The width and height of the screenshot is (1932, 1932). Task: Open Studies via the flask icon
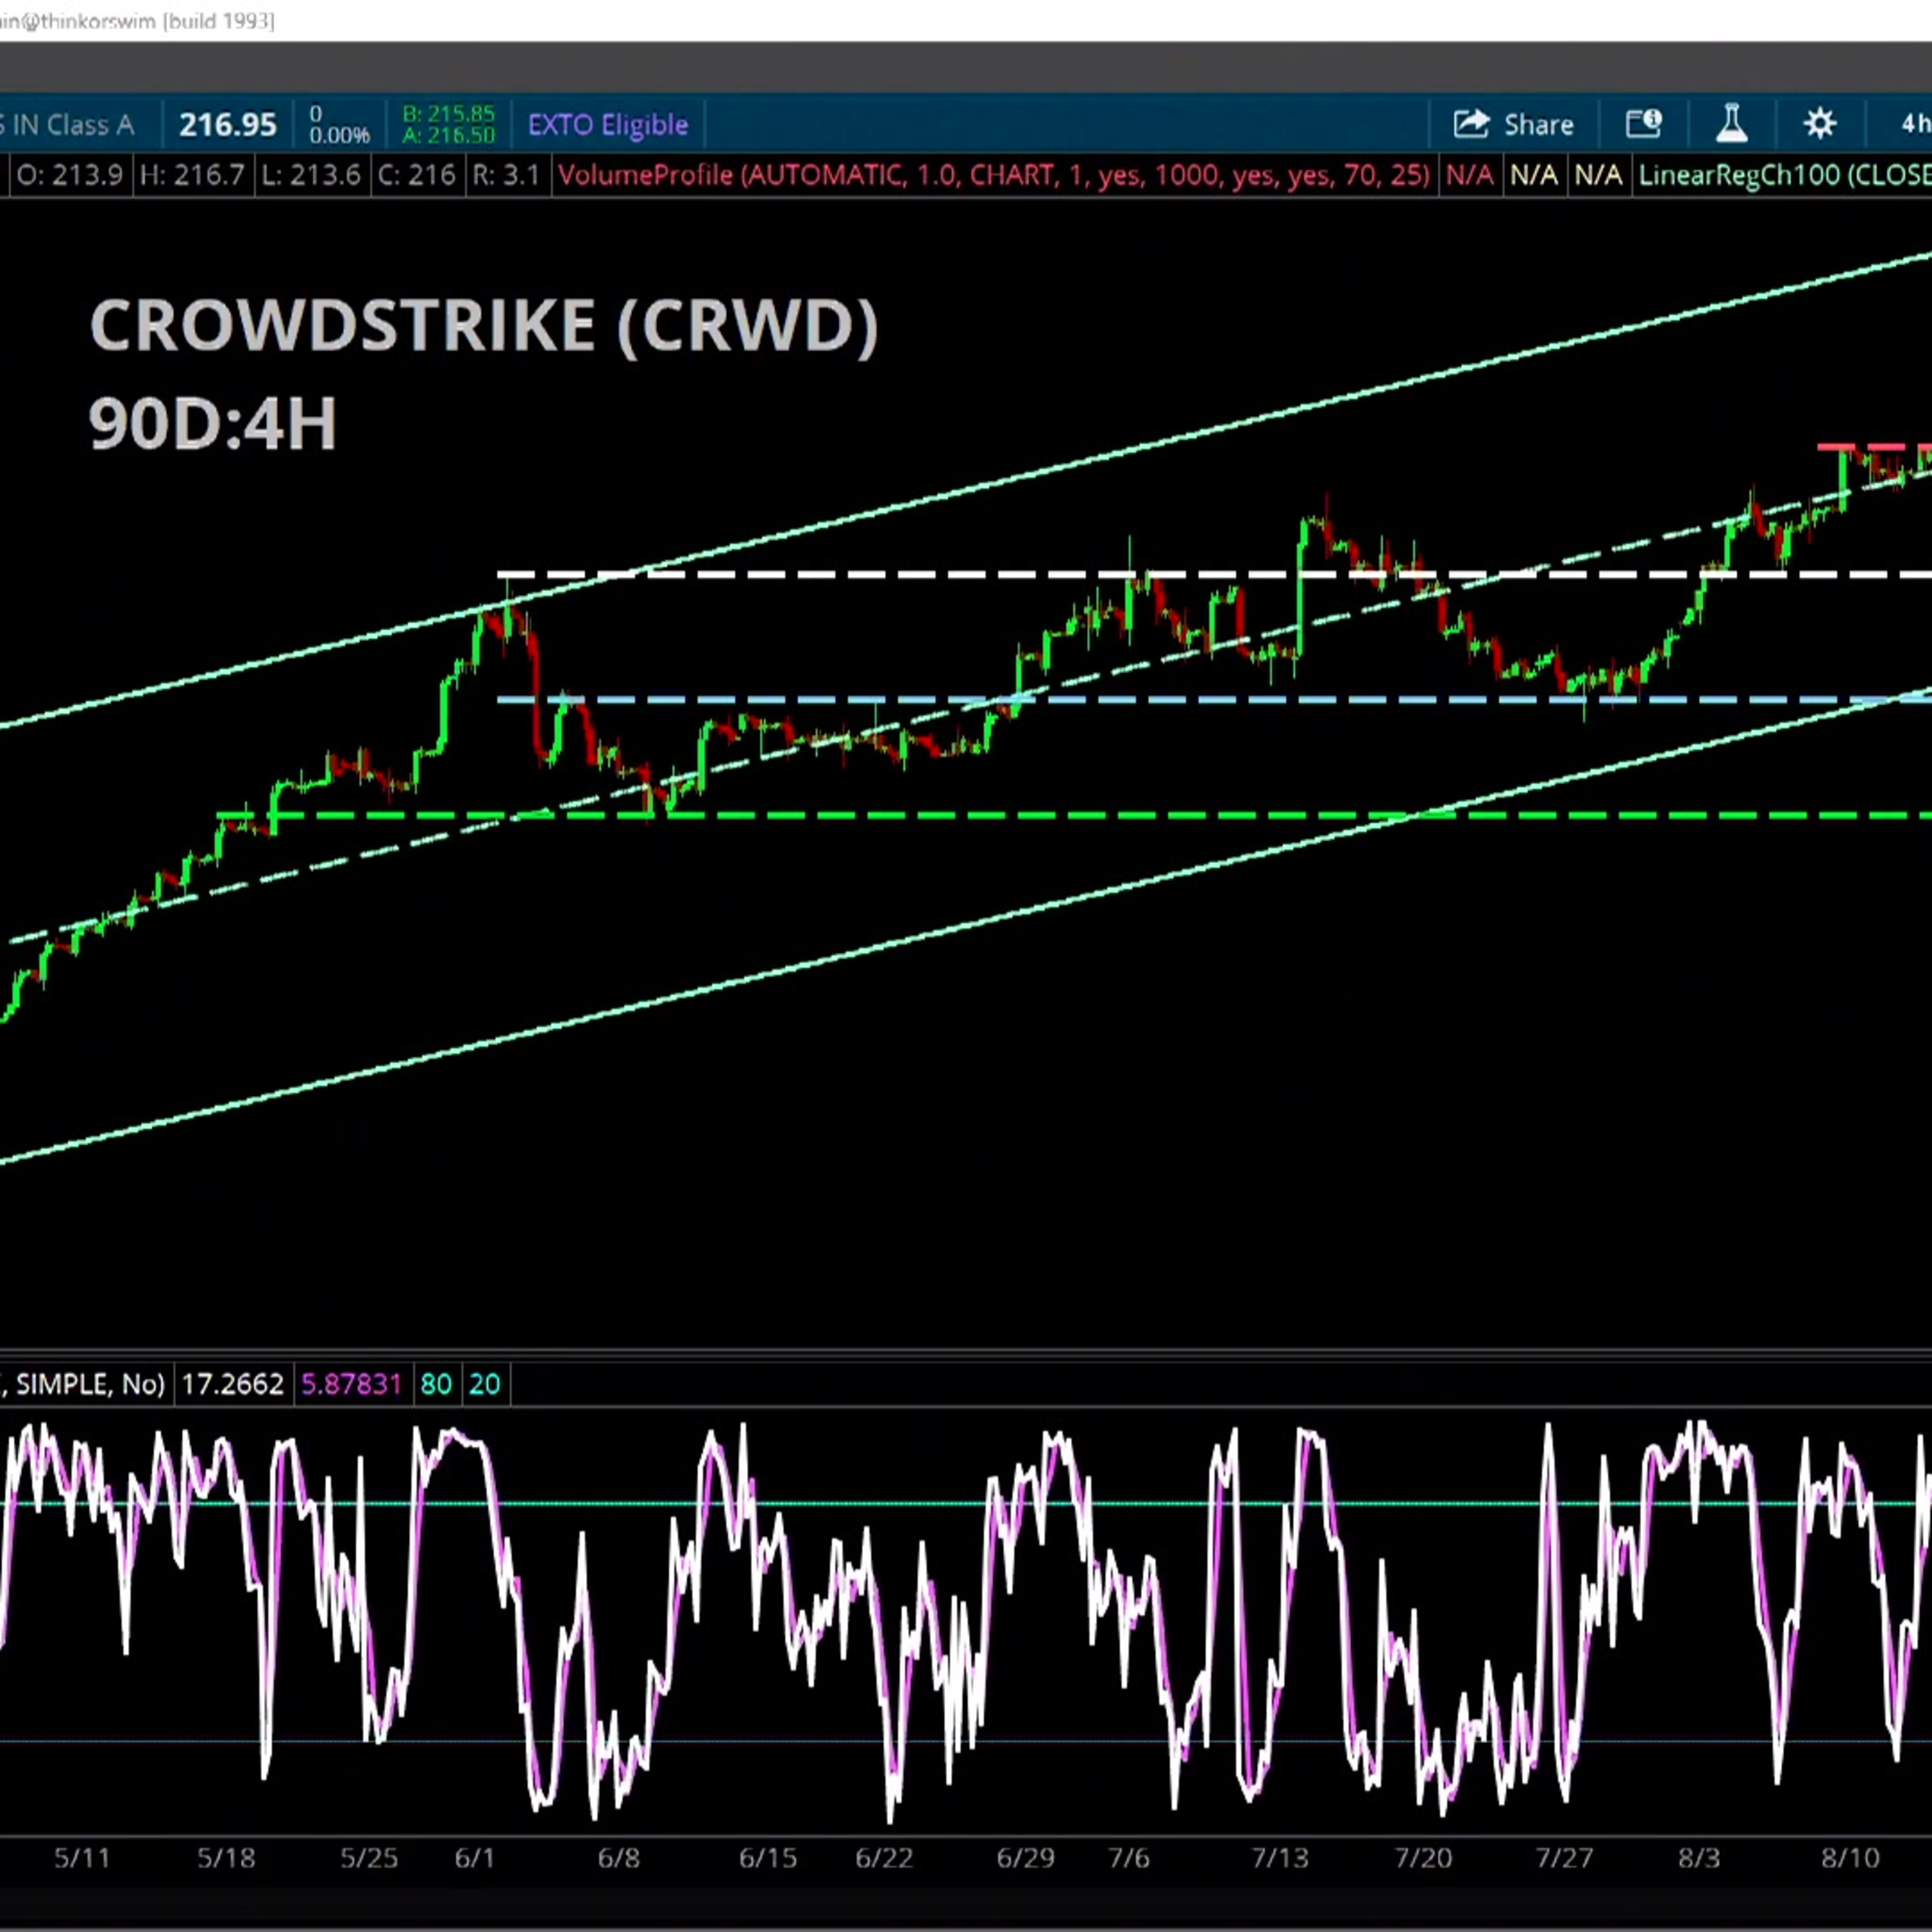1732,124
